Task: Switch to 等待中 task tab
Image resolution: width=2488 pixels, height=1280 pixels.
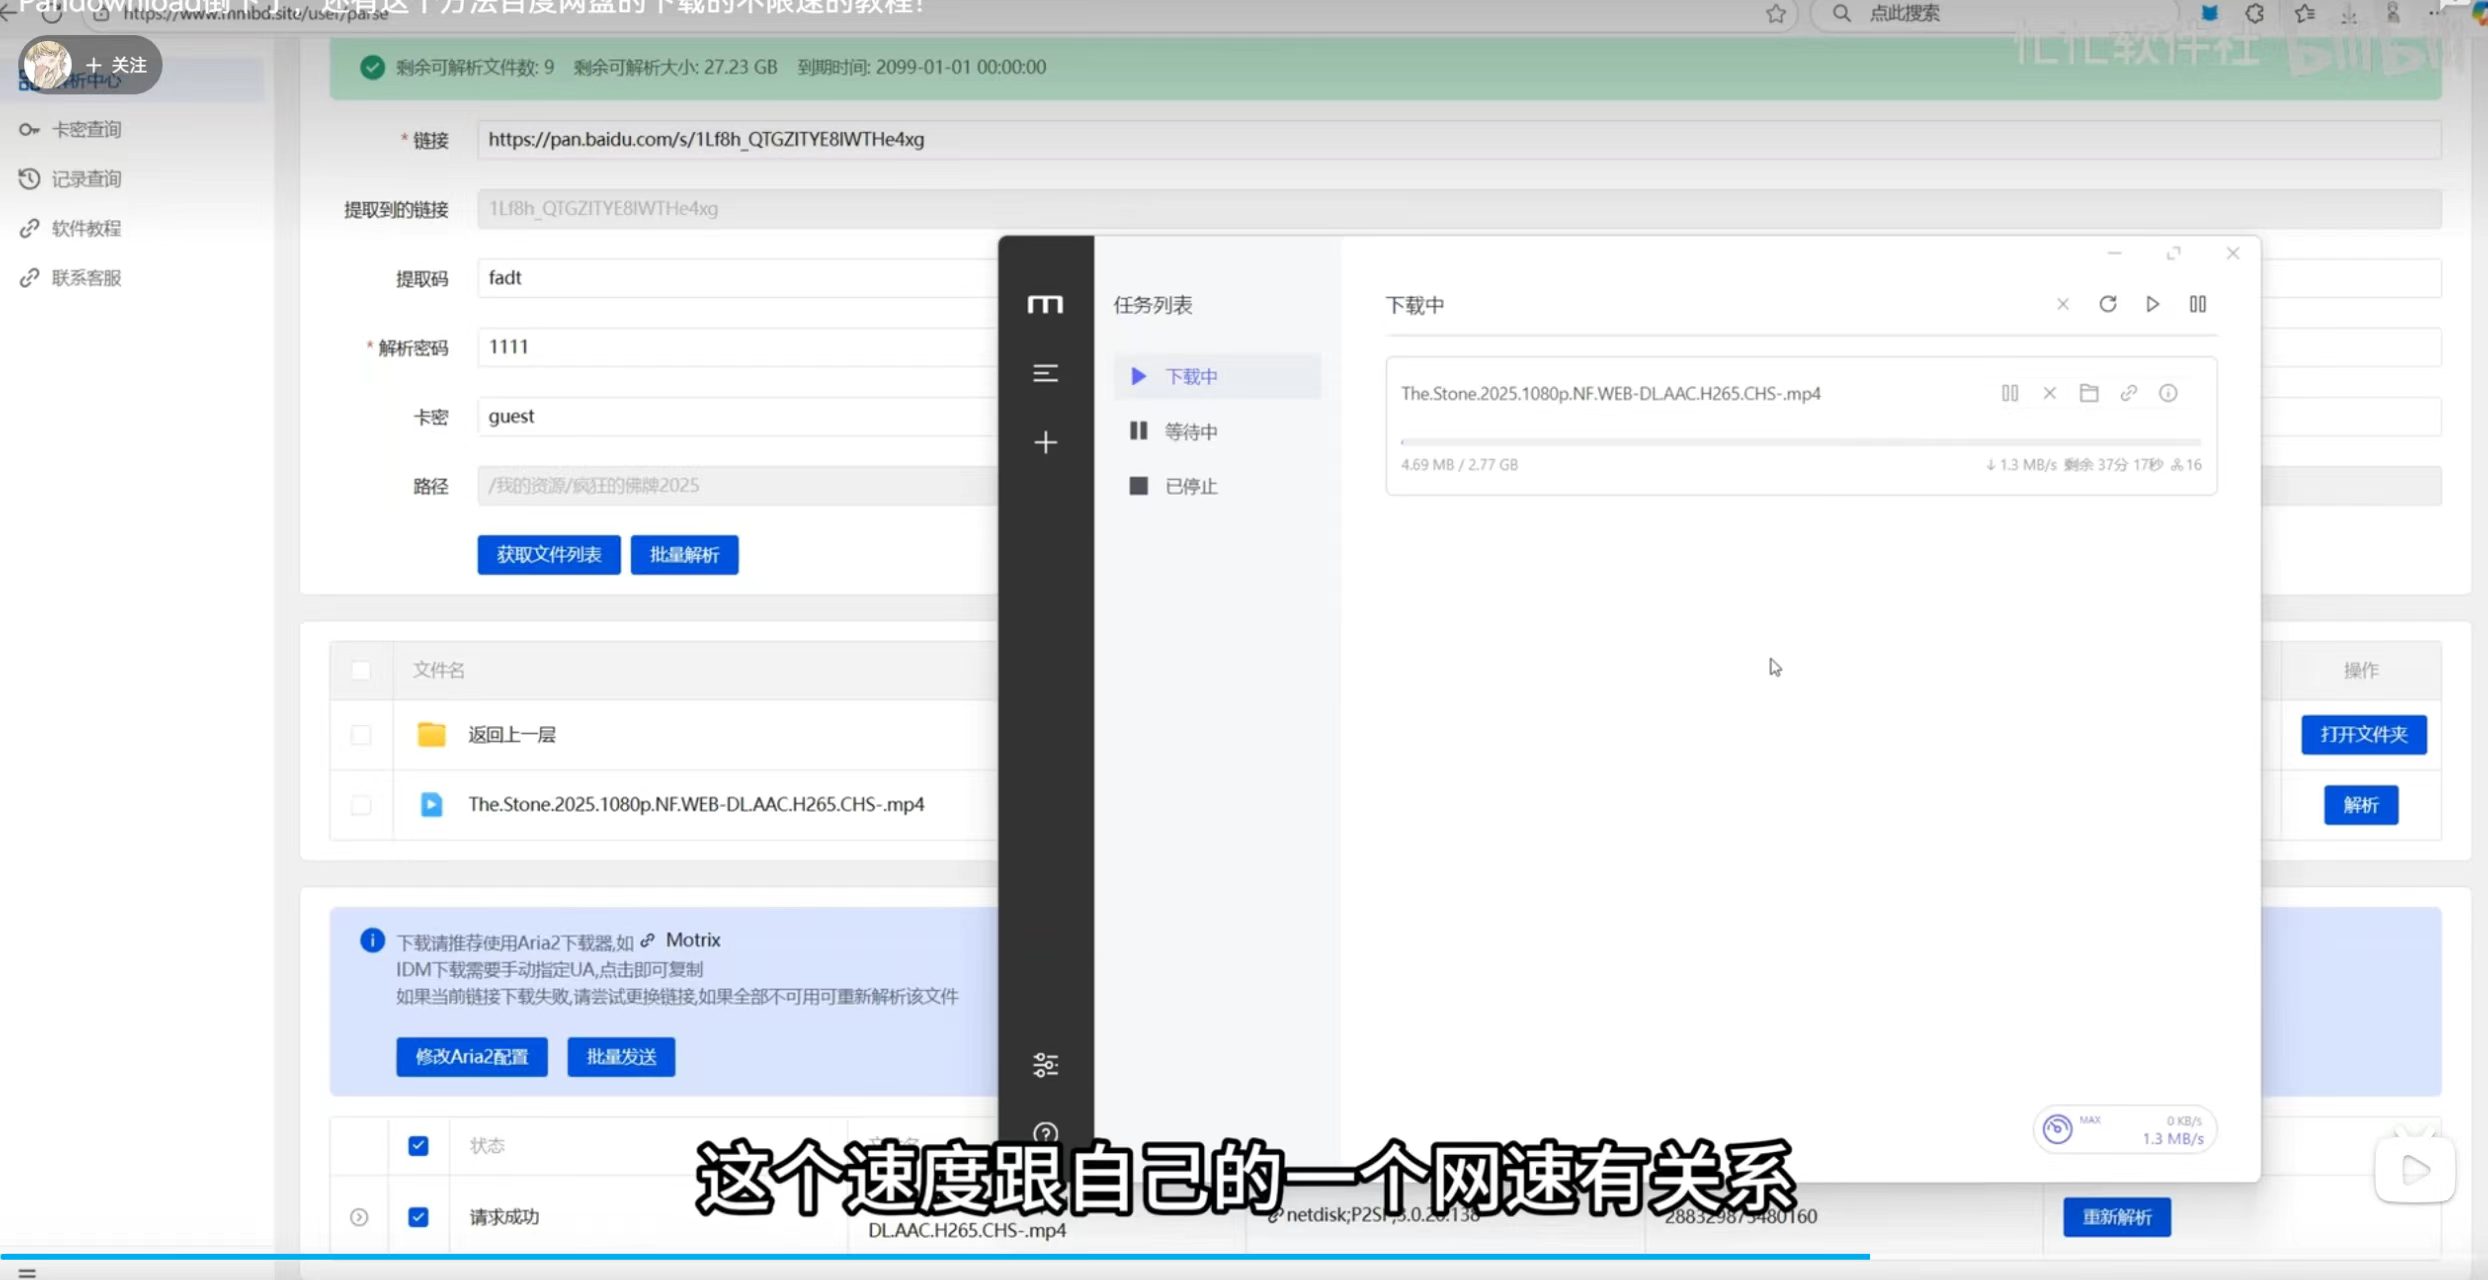Action: [x=1190, y=432]
